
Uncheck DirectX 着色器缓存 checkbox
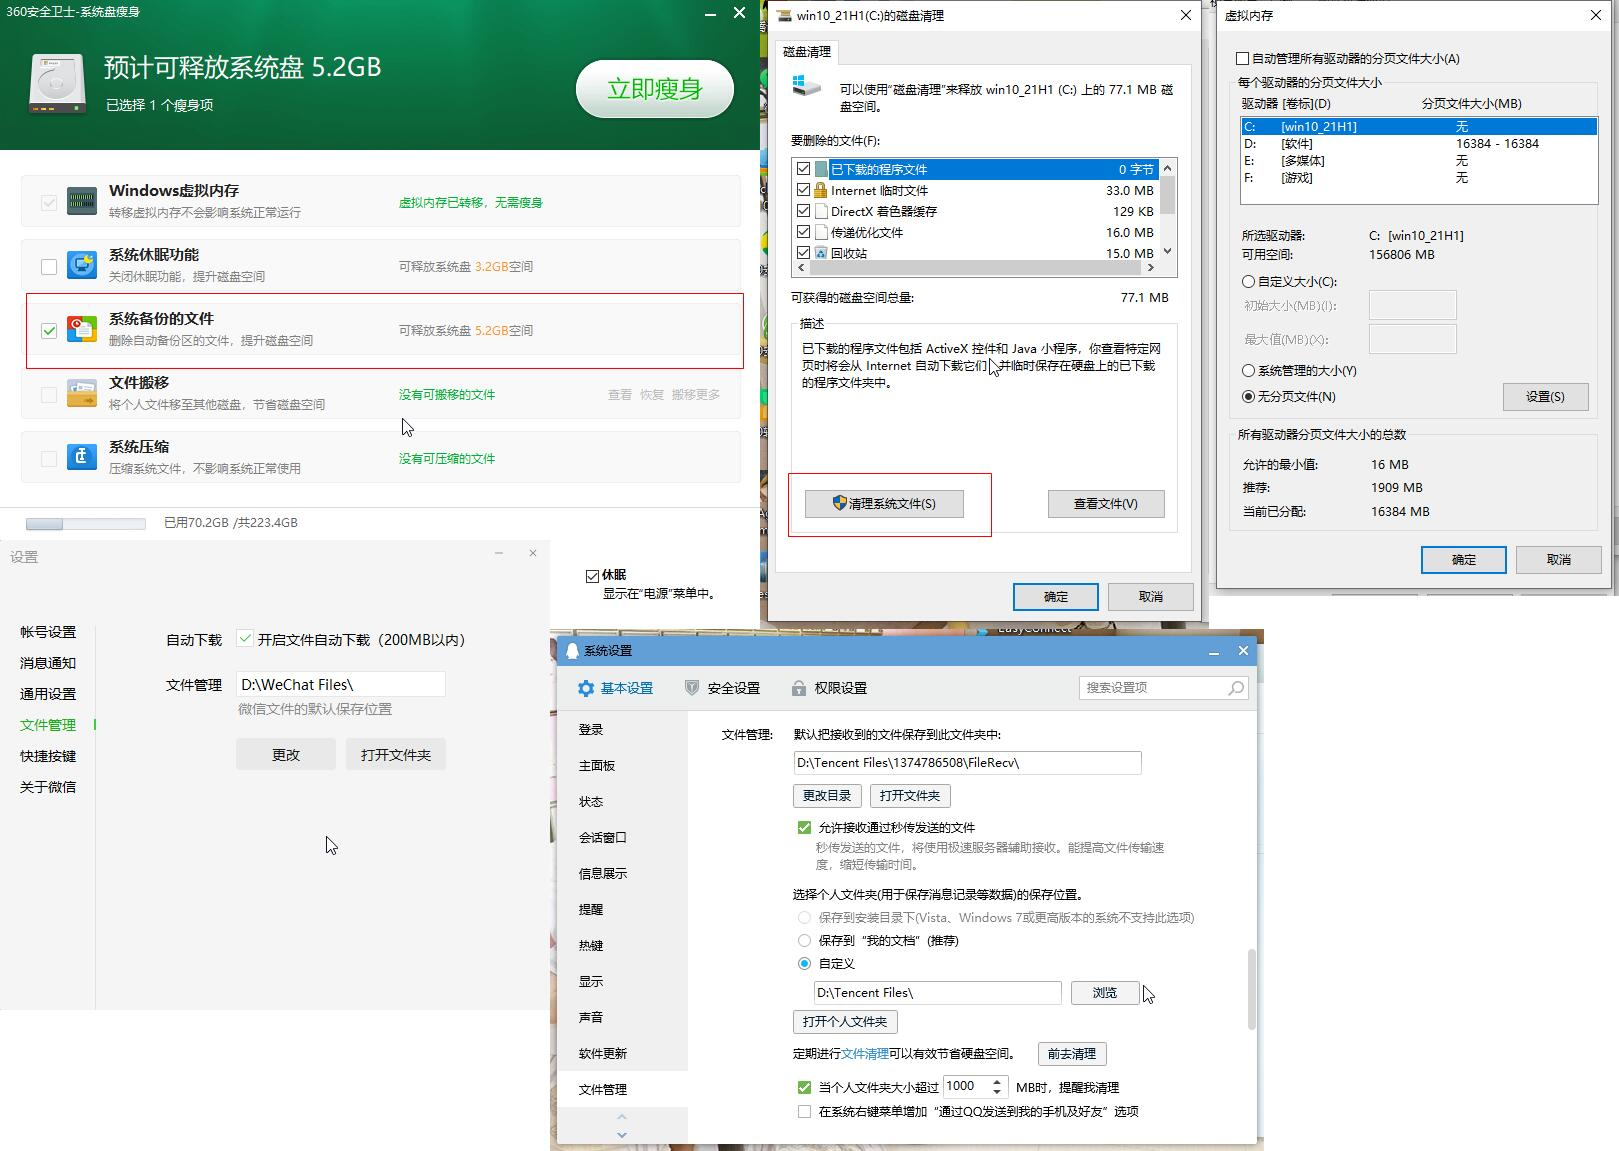[x=803, y=211]
